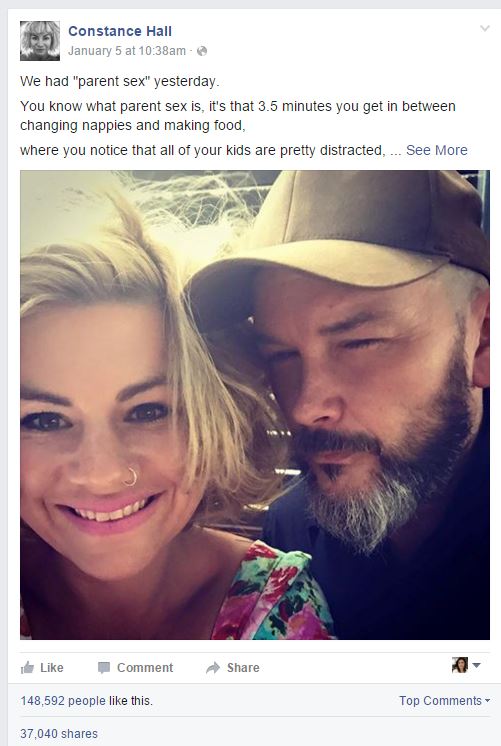
Task: Expand the Top Comments sorting dropdown
Action: 444,700
